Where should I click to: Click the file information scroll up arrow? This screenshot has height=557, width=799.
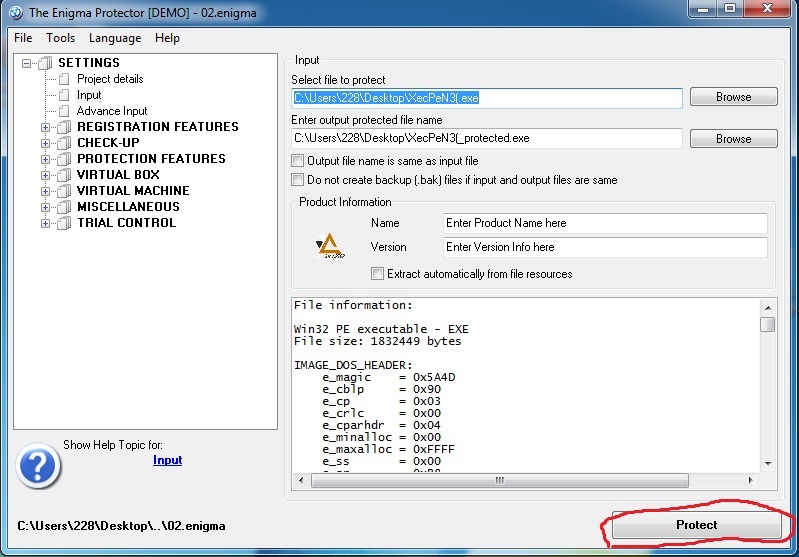click(x=768, y=308)
